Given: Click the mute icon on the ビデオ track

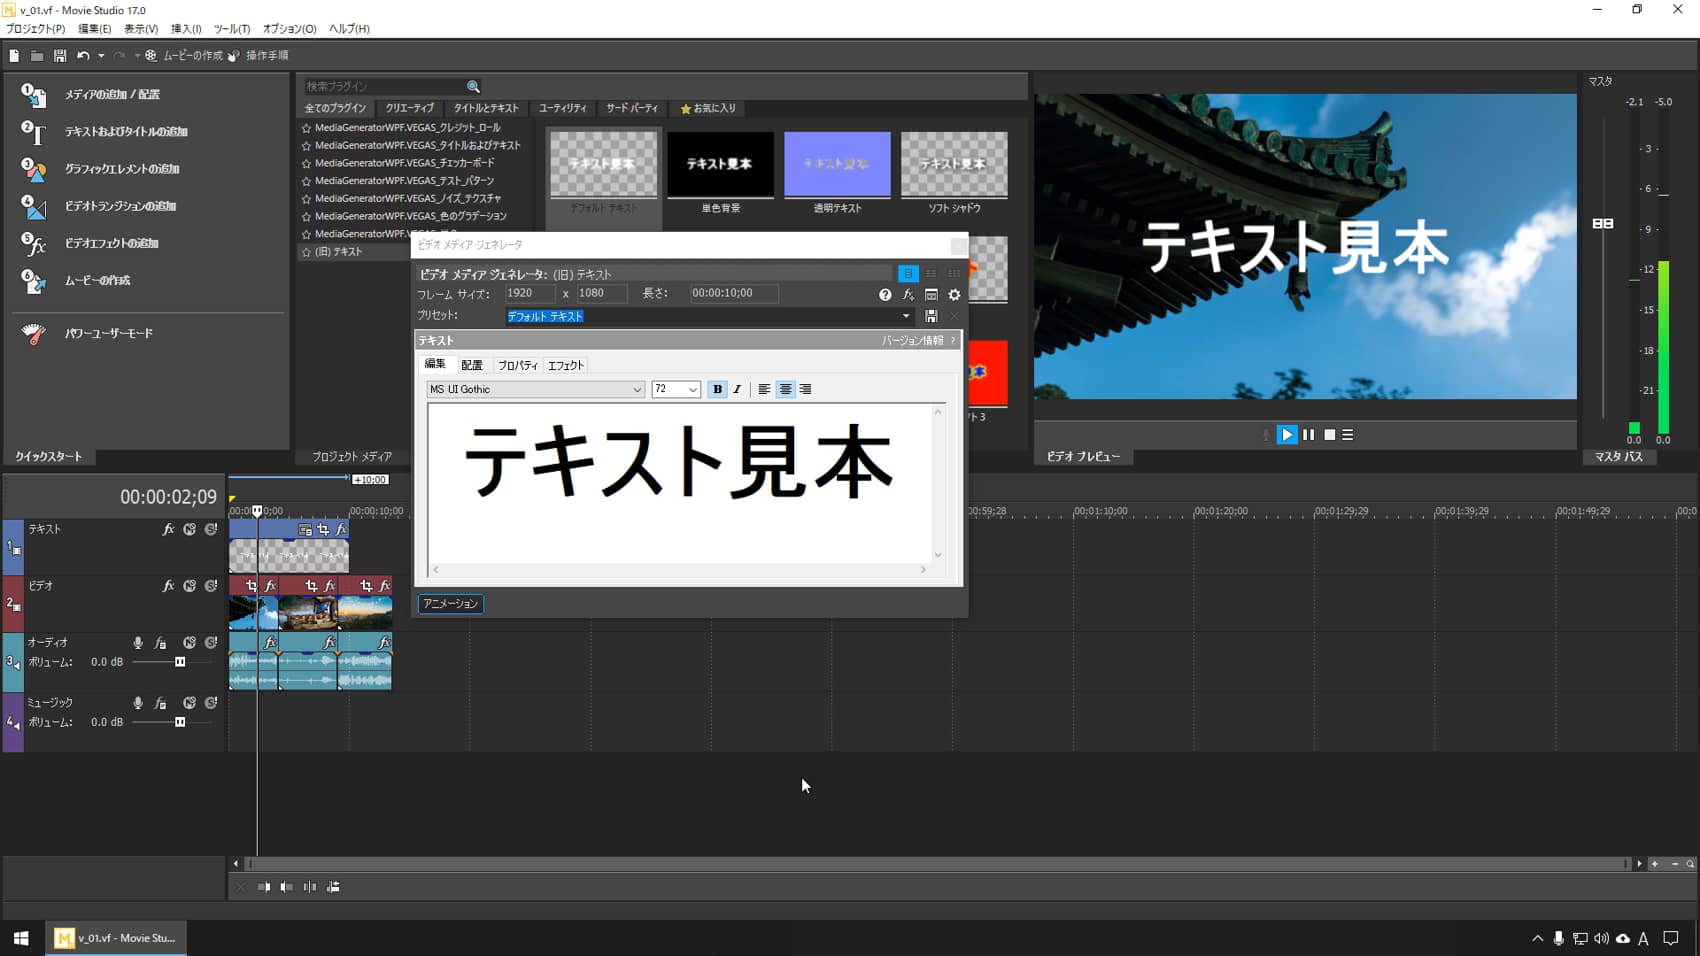Looking at the screenshot, I should 190,586.
